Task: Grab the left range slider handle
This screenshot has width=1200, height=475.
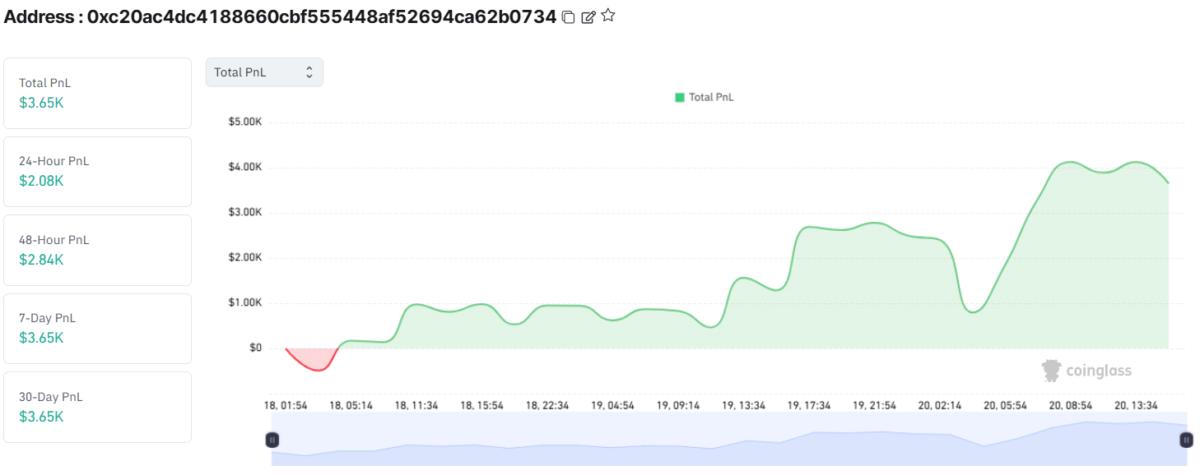Action: pos(272,439)
